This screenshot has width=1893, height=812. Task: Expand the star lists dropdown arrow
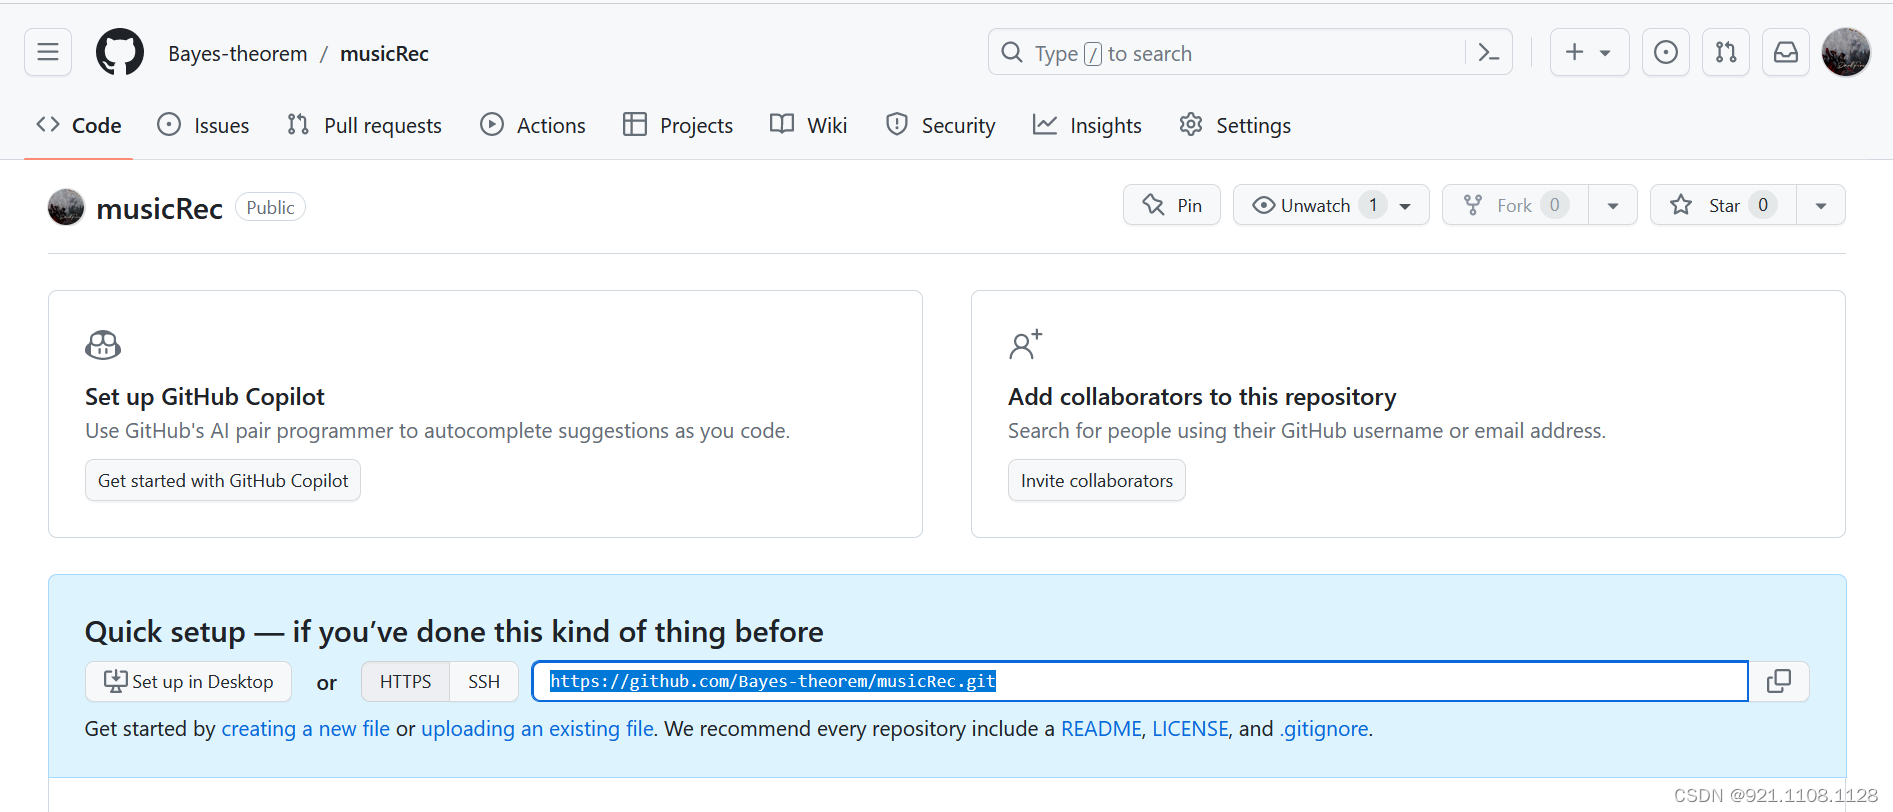tap(1821, 206)
